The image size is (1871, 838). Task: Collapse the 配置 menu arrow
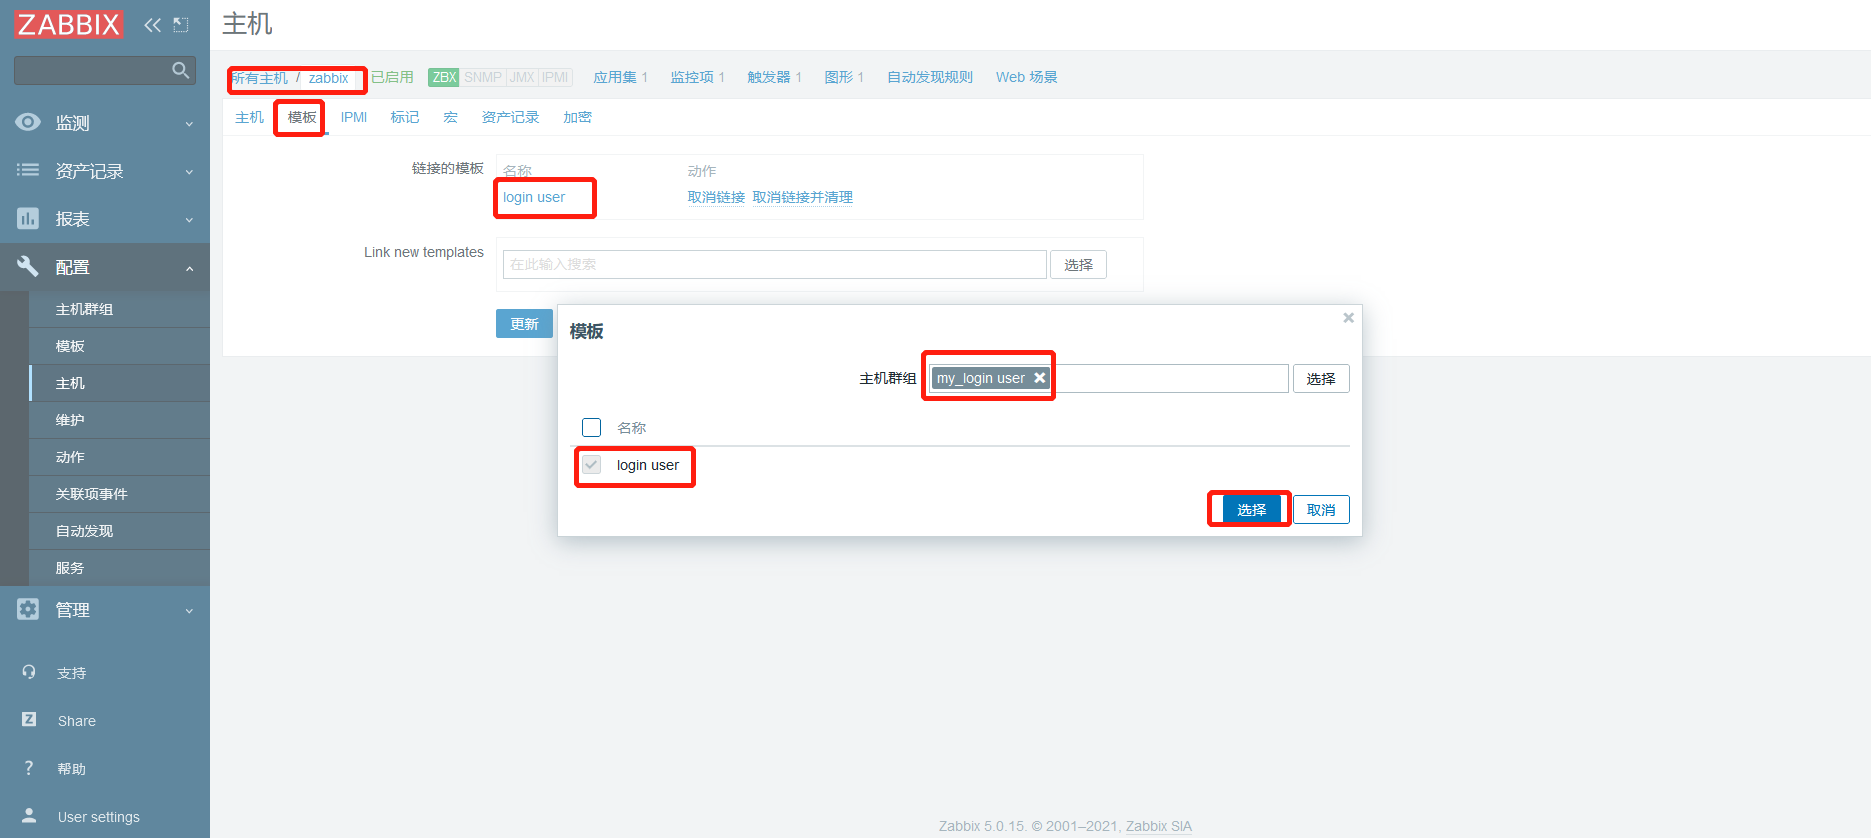(189, 268)
